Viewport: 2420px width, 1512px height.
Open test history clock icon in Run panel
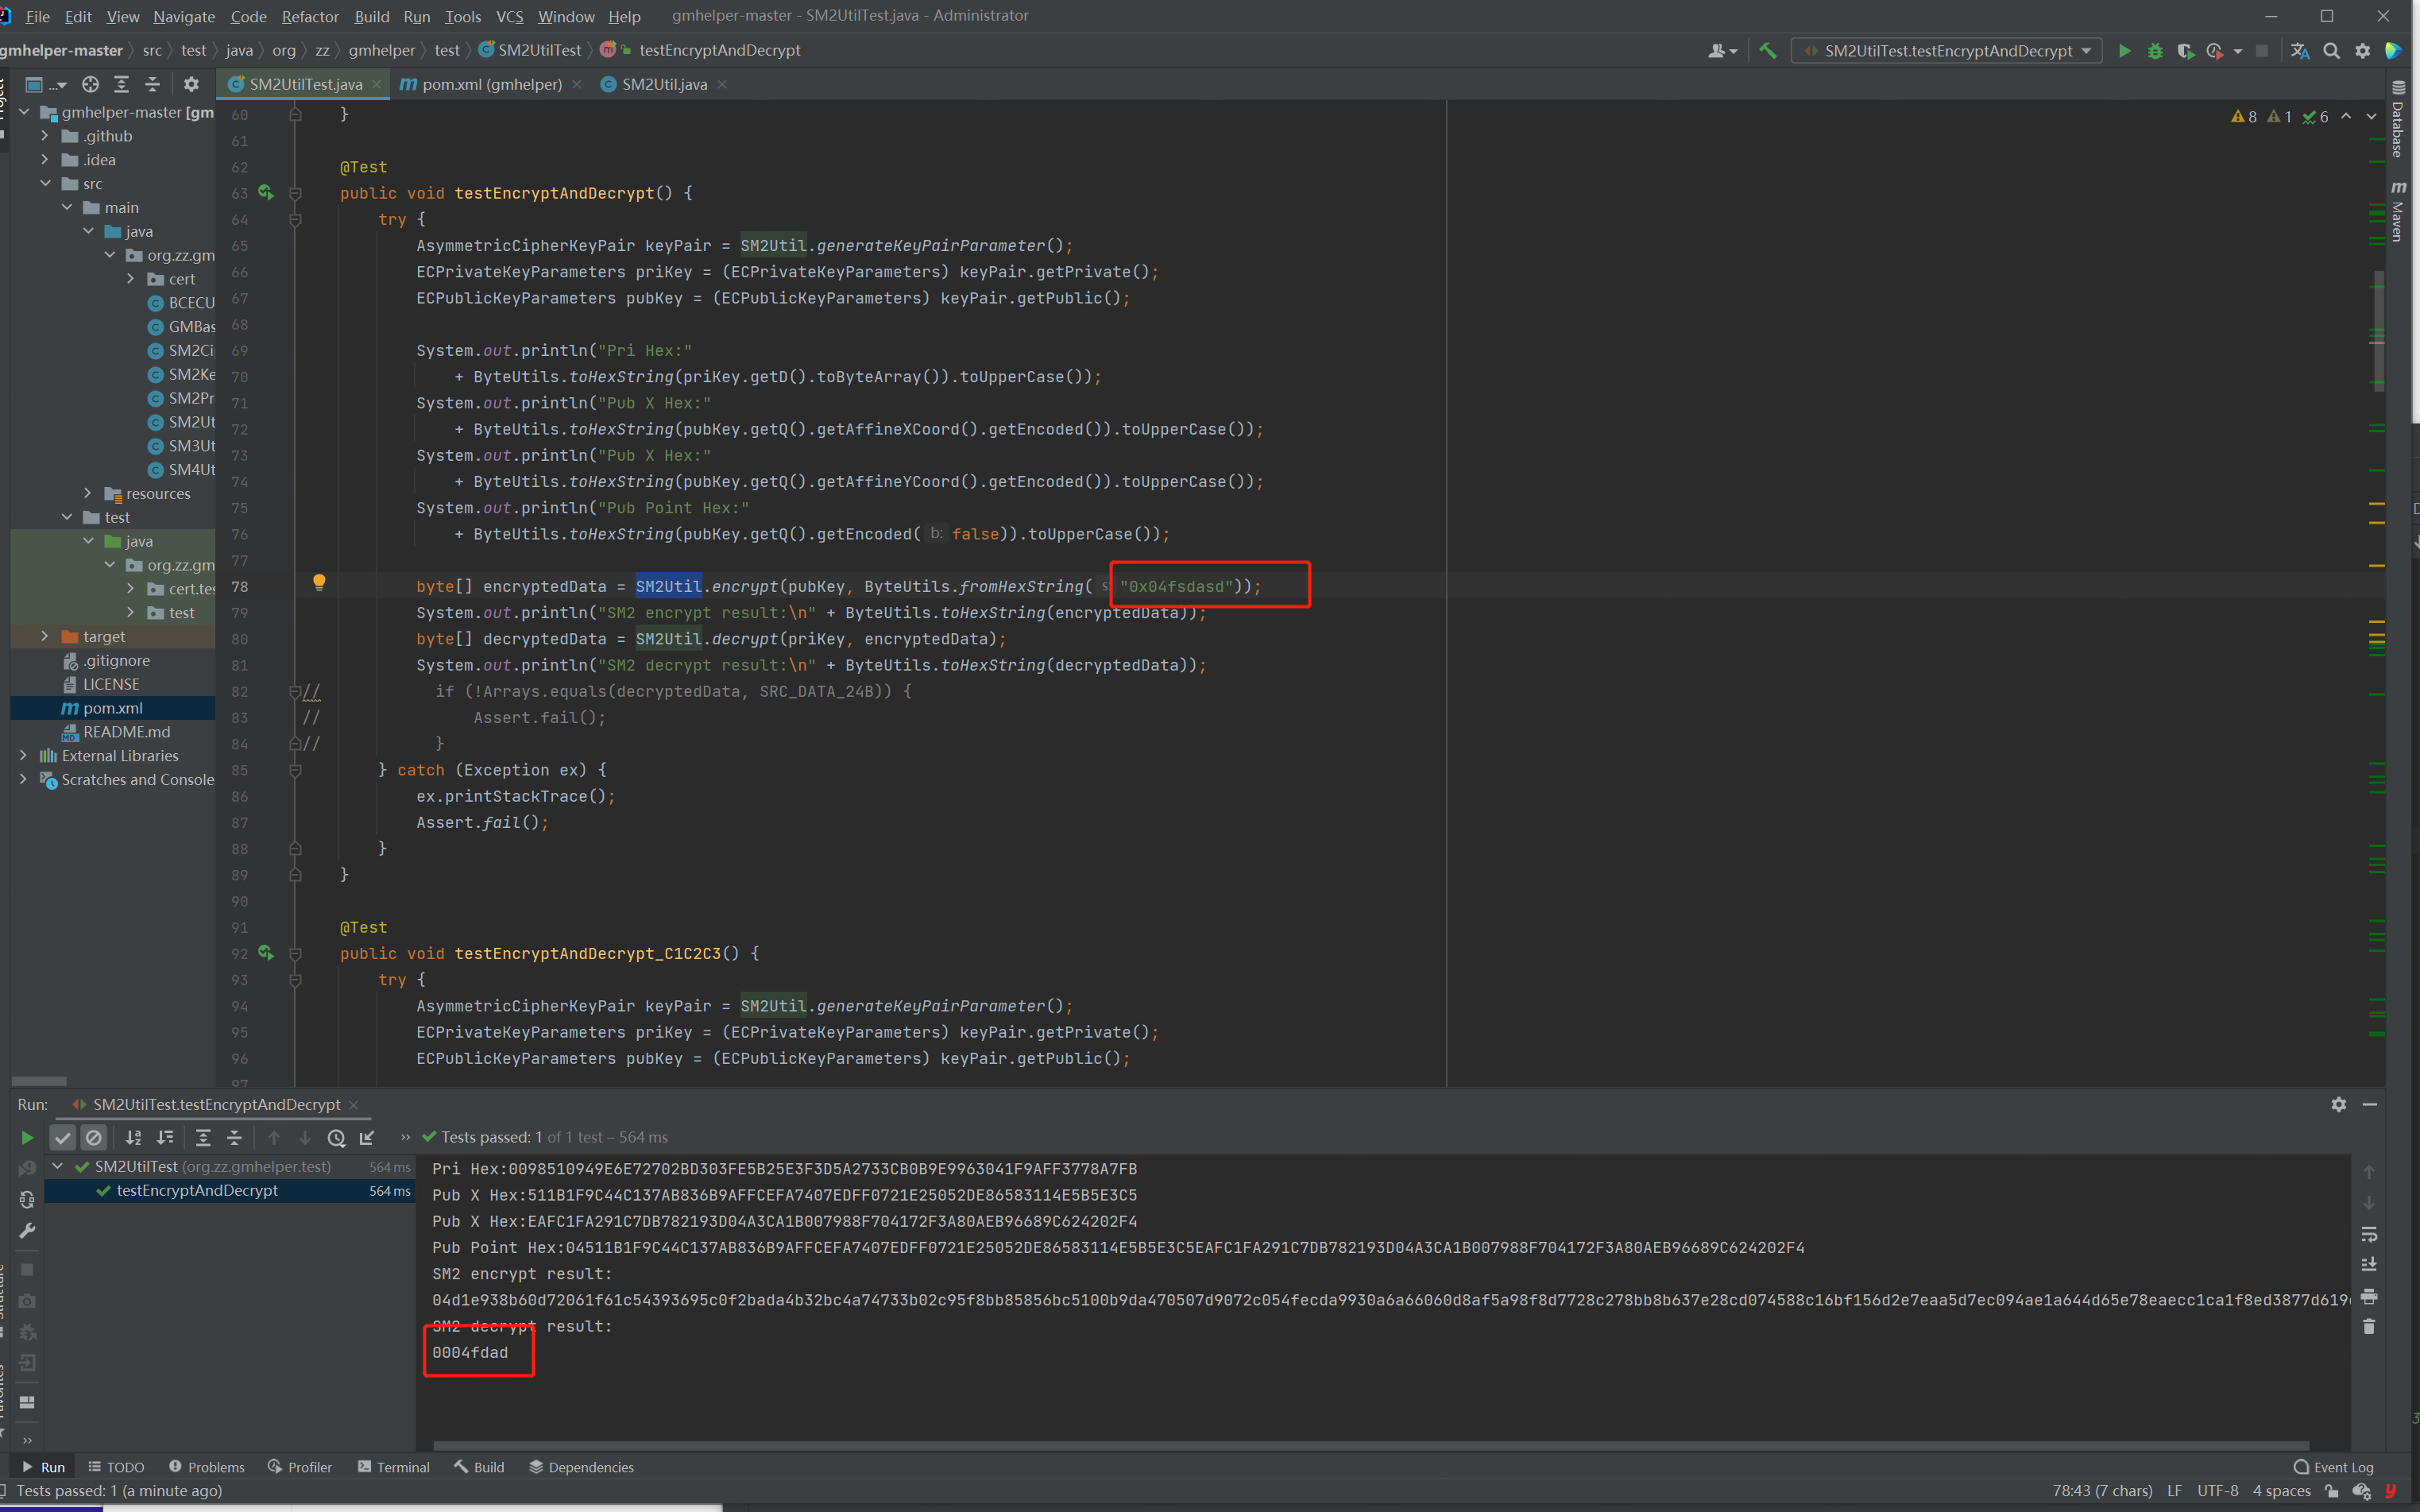click(336, 1137)
